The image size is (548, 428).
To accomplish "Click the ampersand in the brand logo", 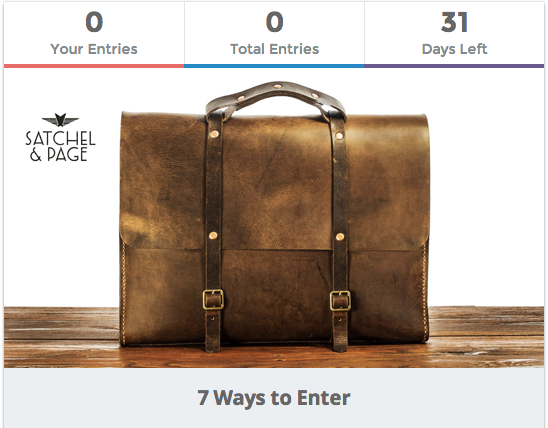I will click(x=36, y=154).
